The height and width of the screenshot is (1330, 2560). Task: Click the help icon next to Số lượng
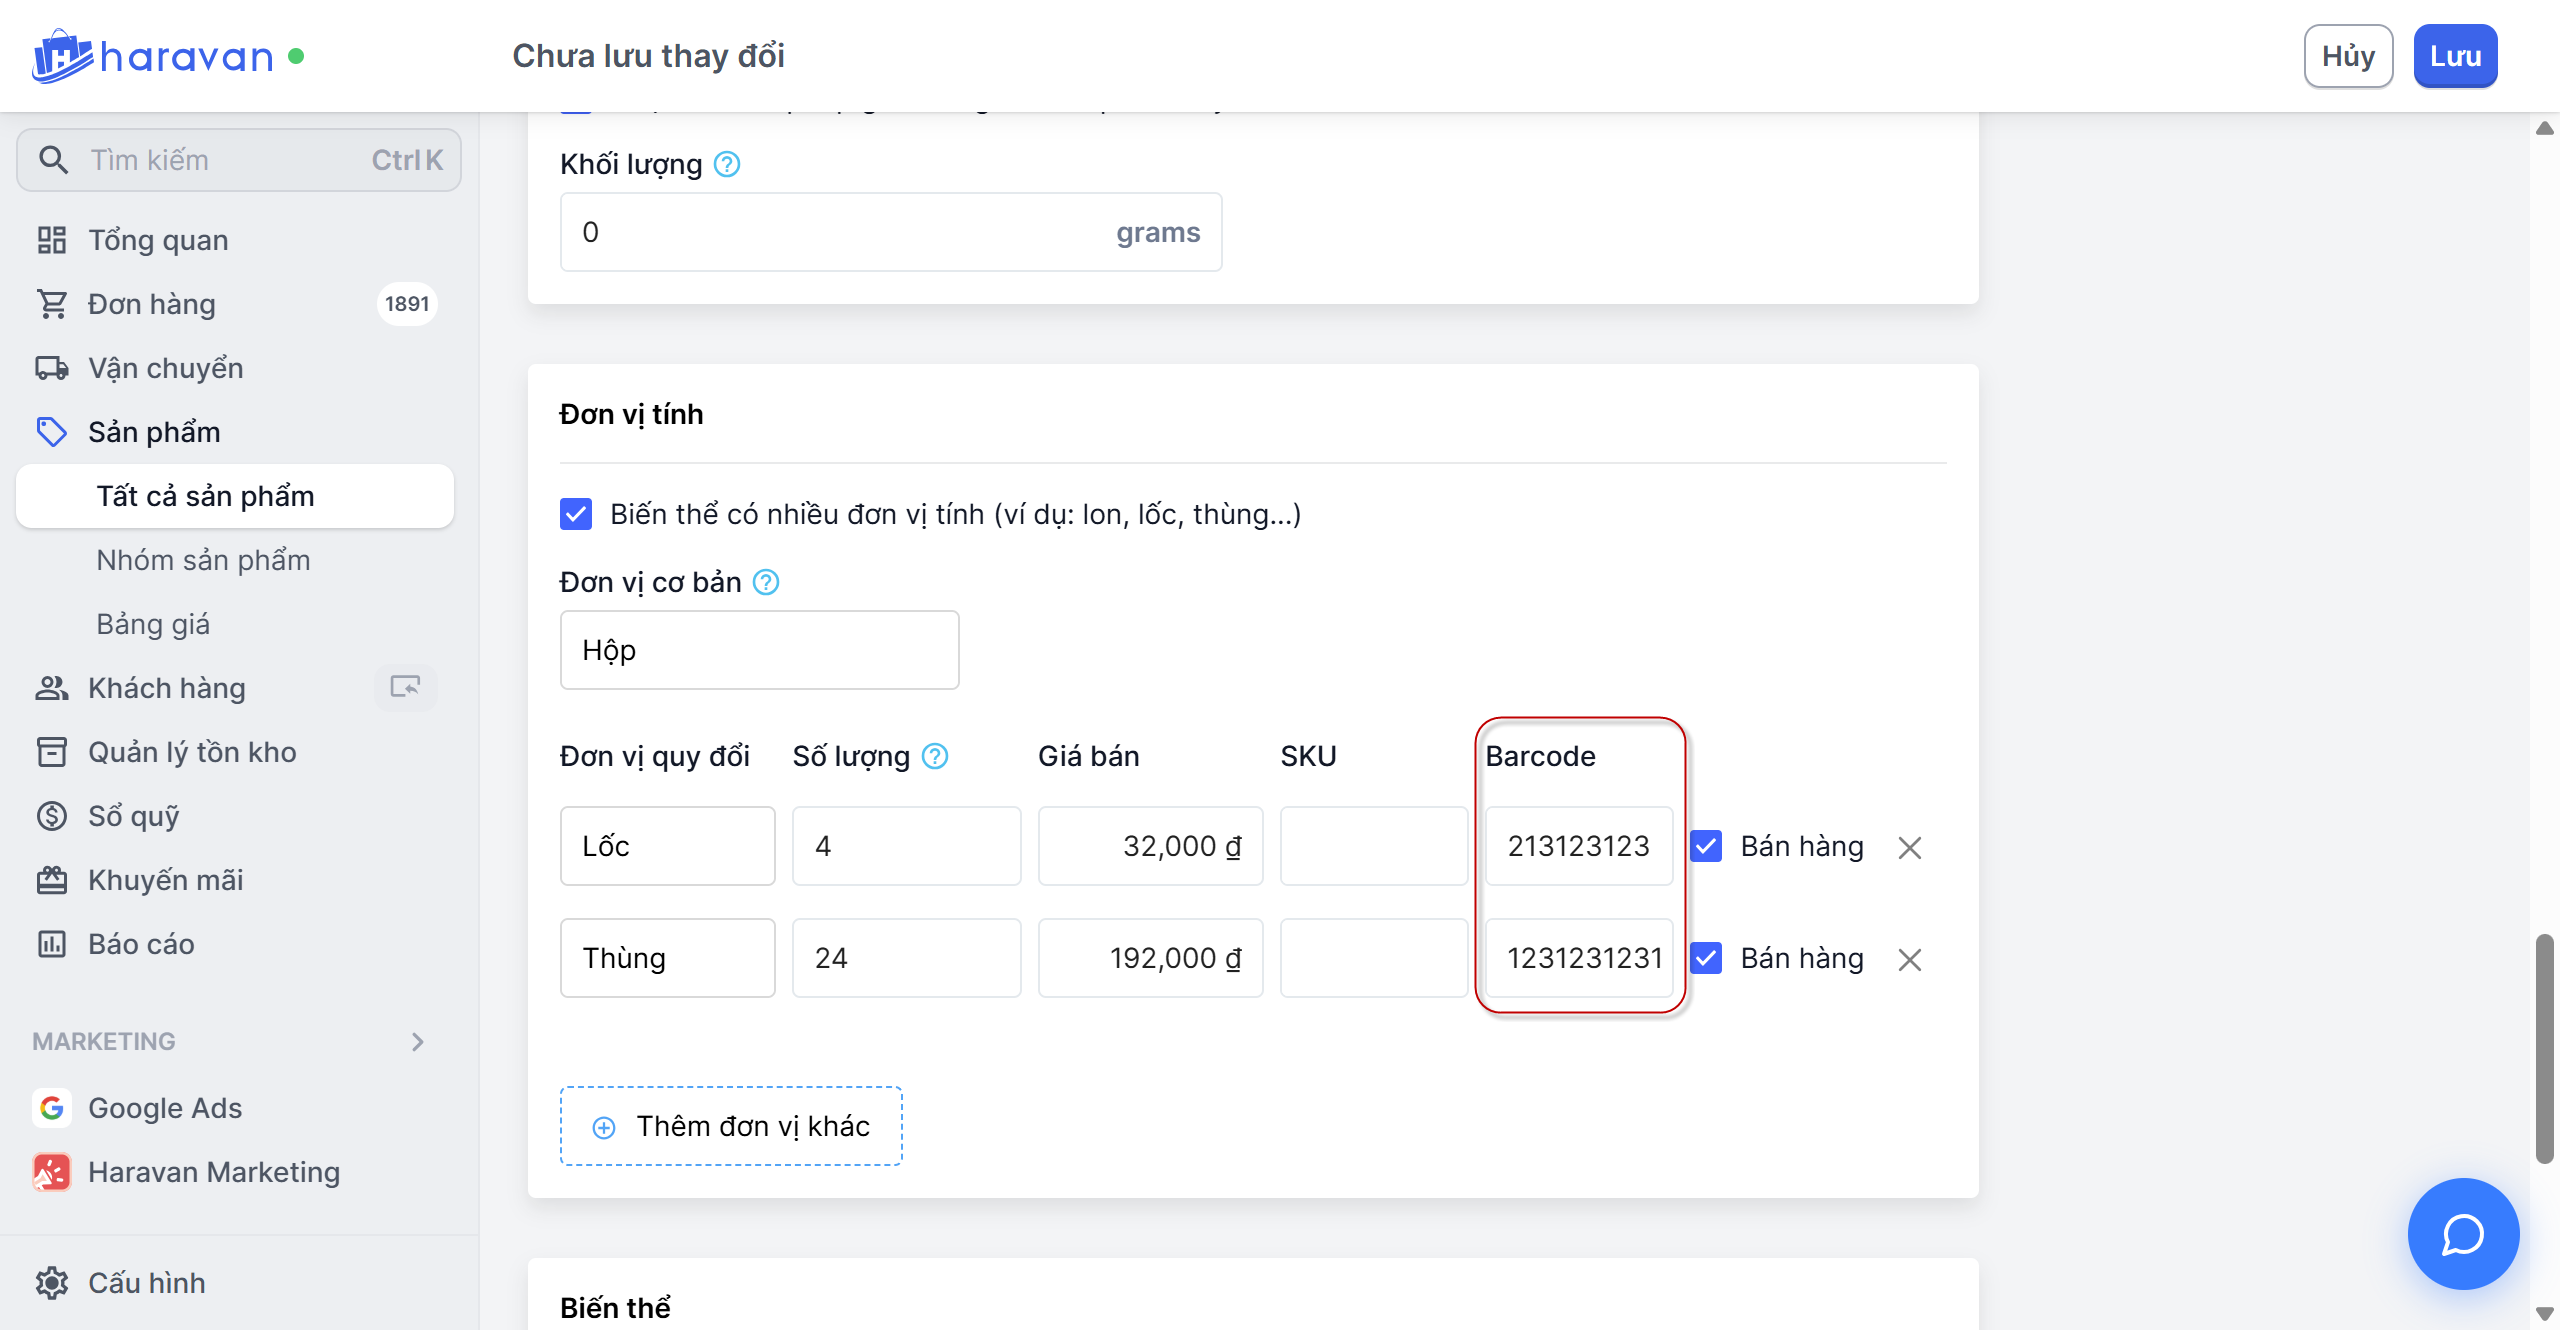pyautogui.click(x=935, y=756)
